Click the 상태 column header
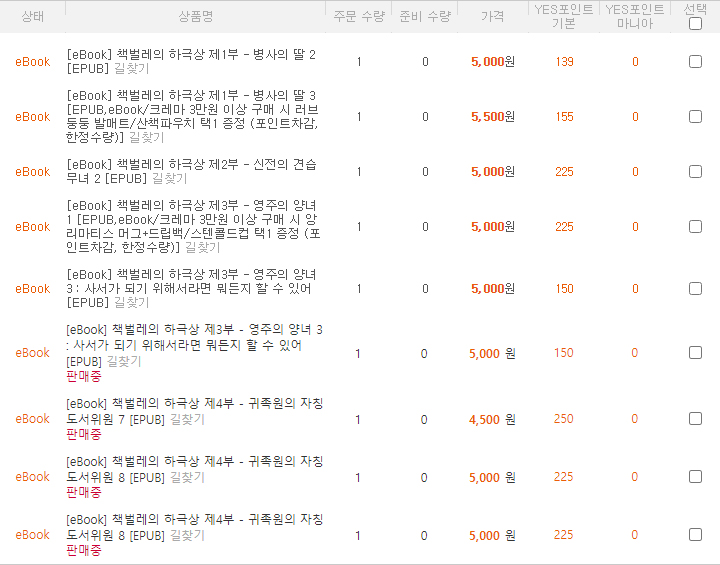This screenshot has height=565, width=720. coord(33,17)
